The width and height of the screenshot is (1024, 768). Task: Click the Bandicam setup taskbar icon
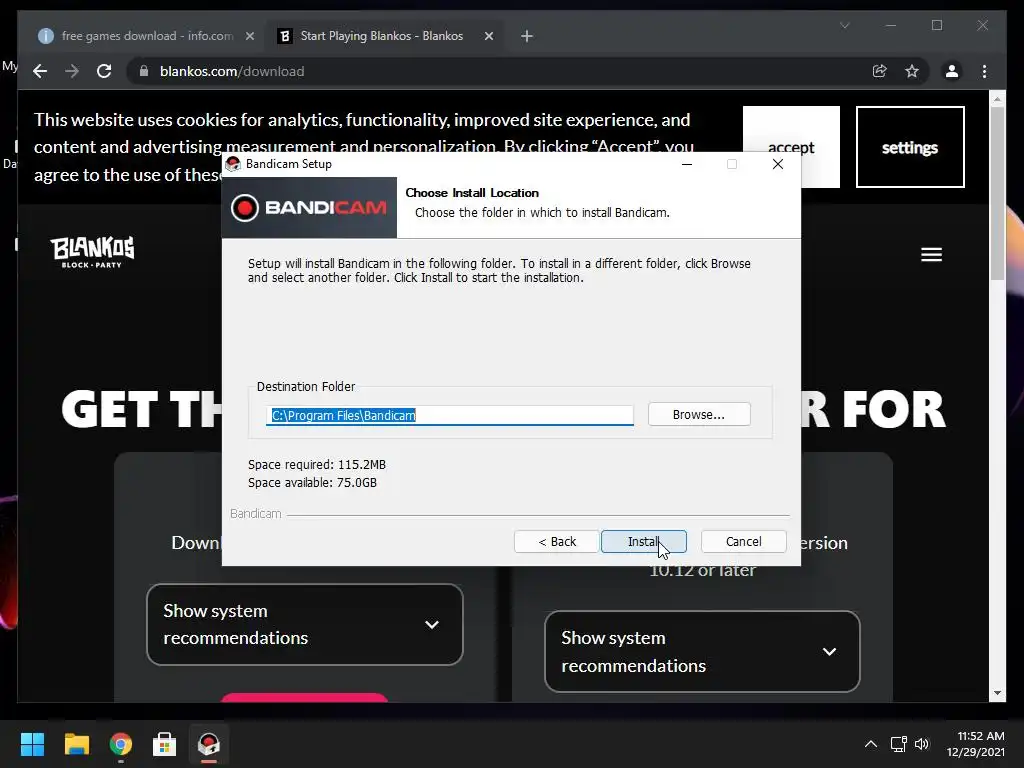click(x=209, y=744)
